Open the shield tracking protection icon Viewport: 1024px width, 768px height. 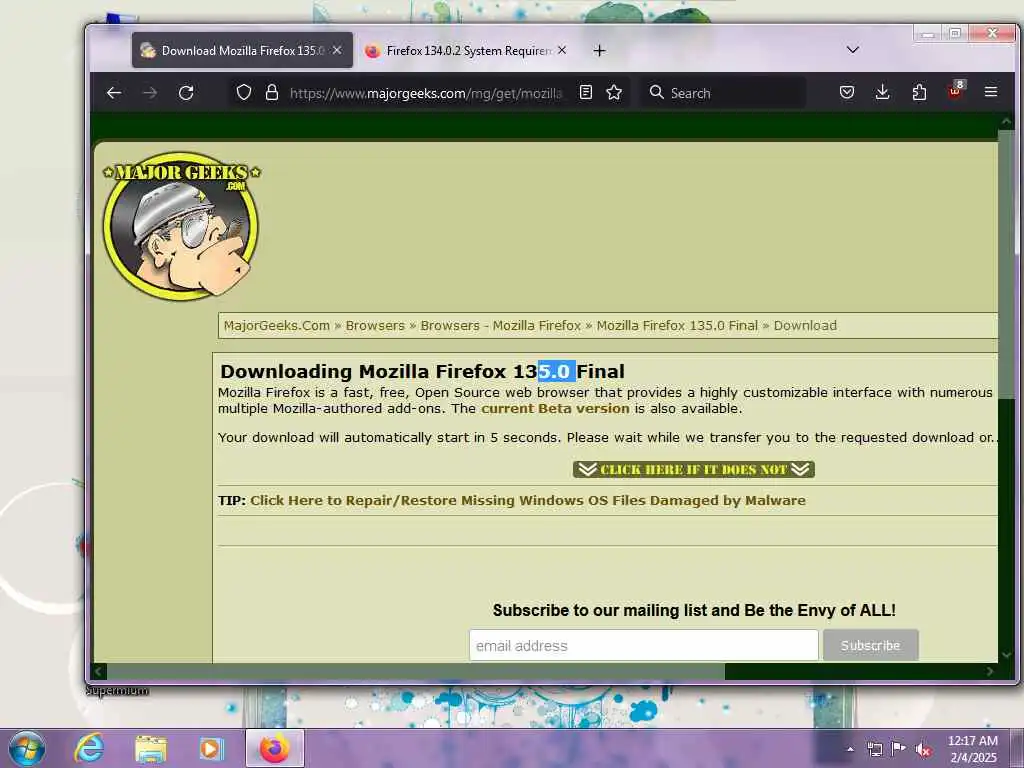point(244,93)
